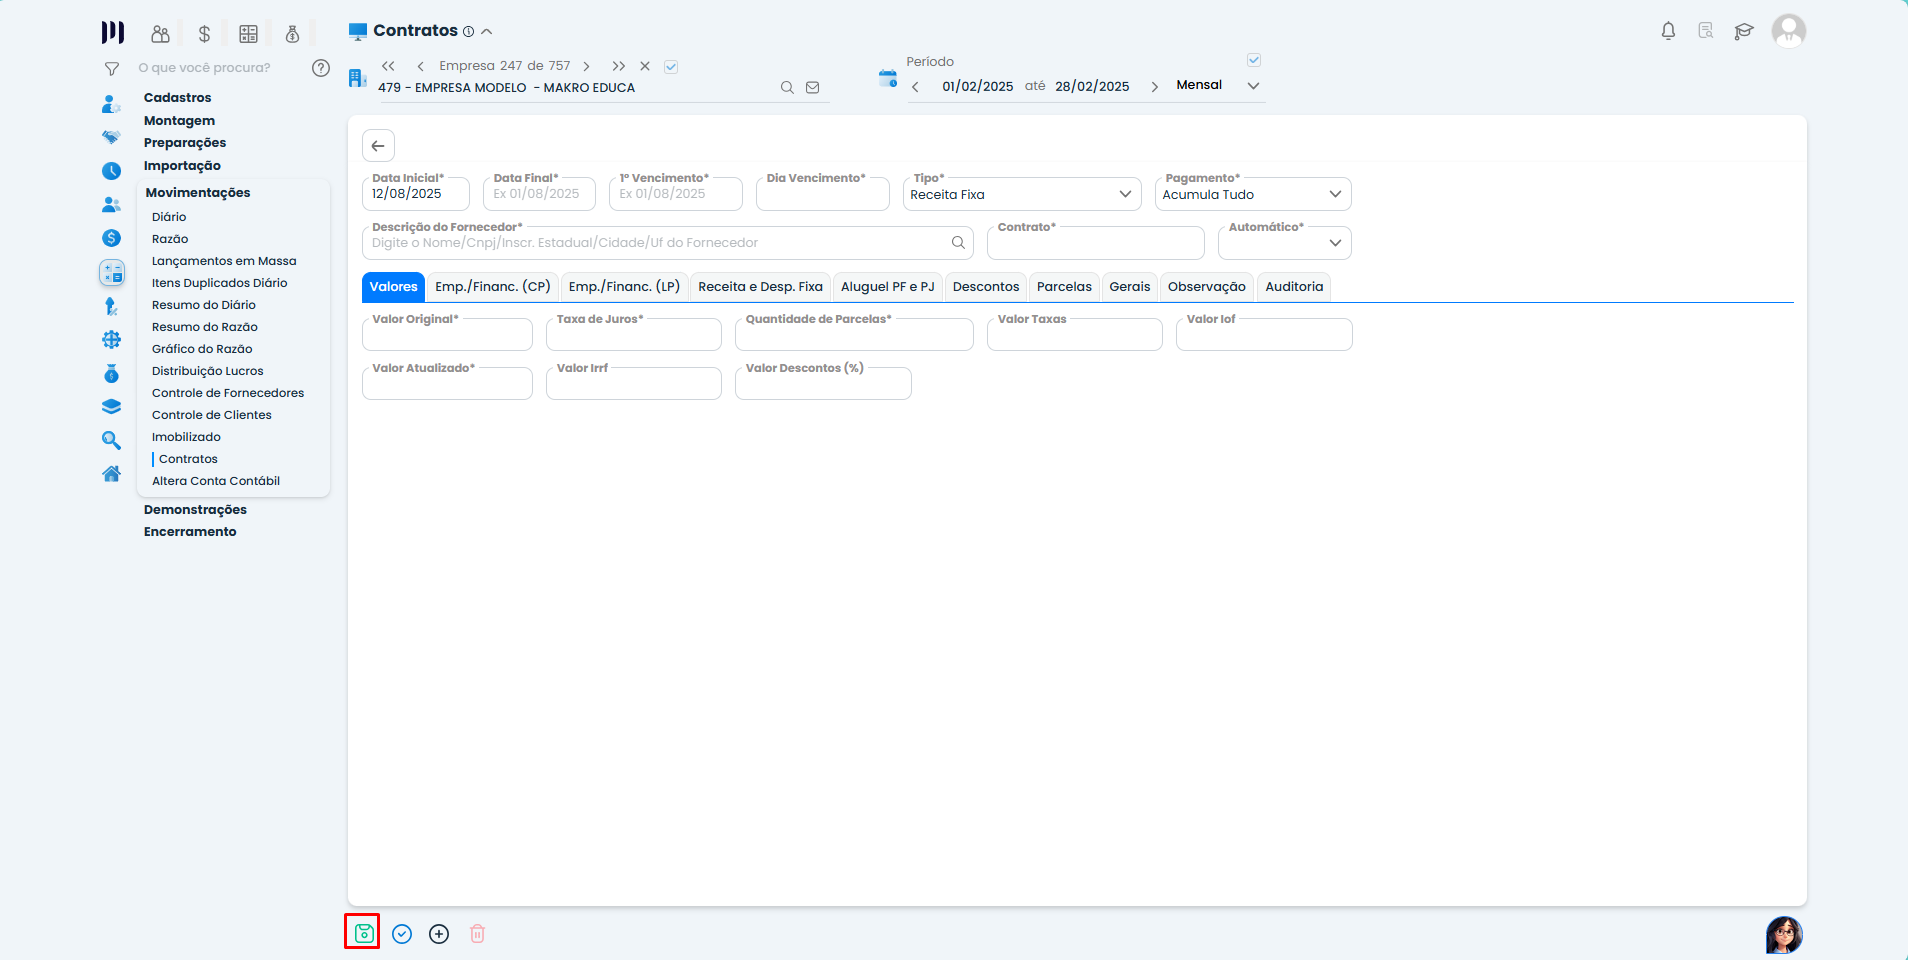Open Lançamentos em Massa menu item
The height and width of the screenshot is (960, 1908).
coord(224,261)
